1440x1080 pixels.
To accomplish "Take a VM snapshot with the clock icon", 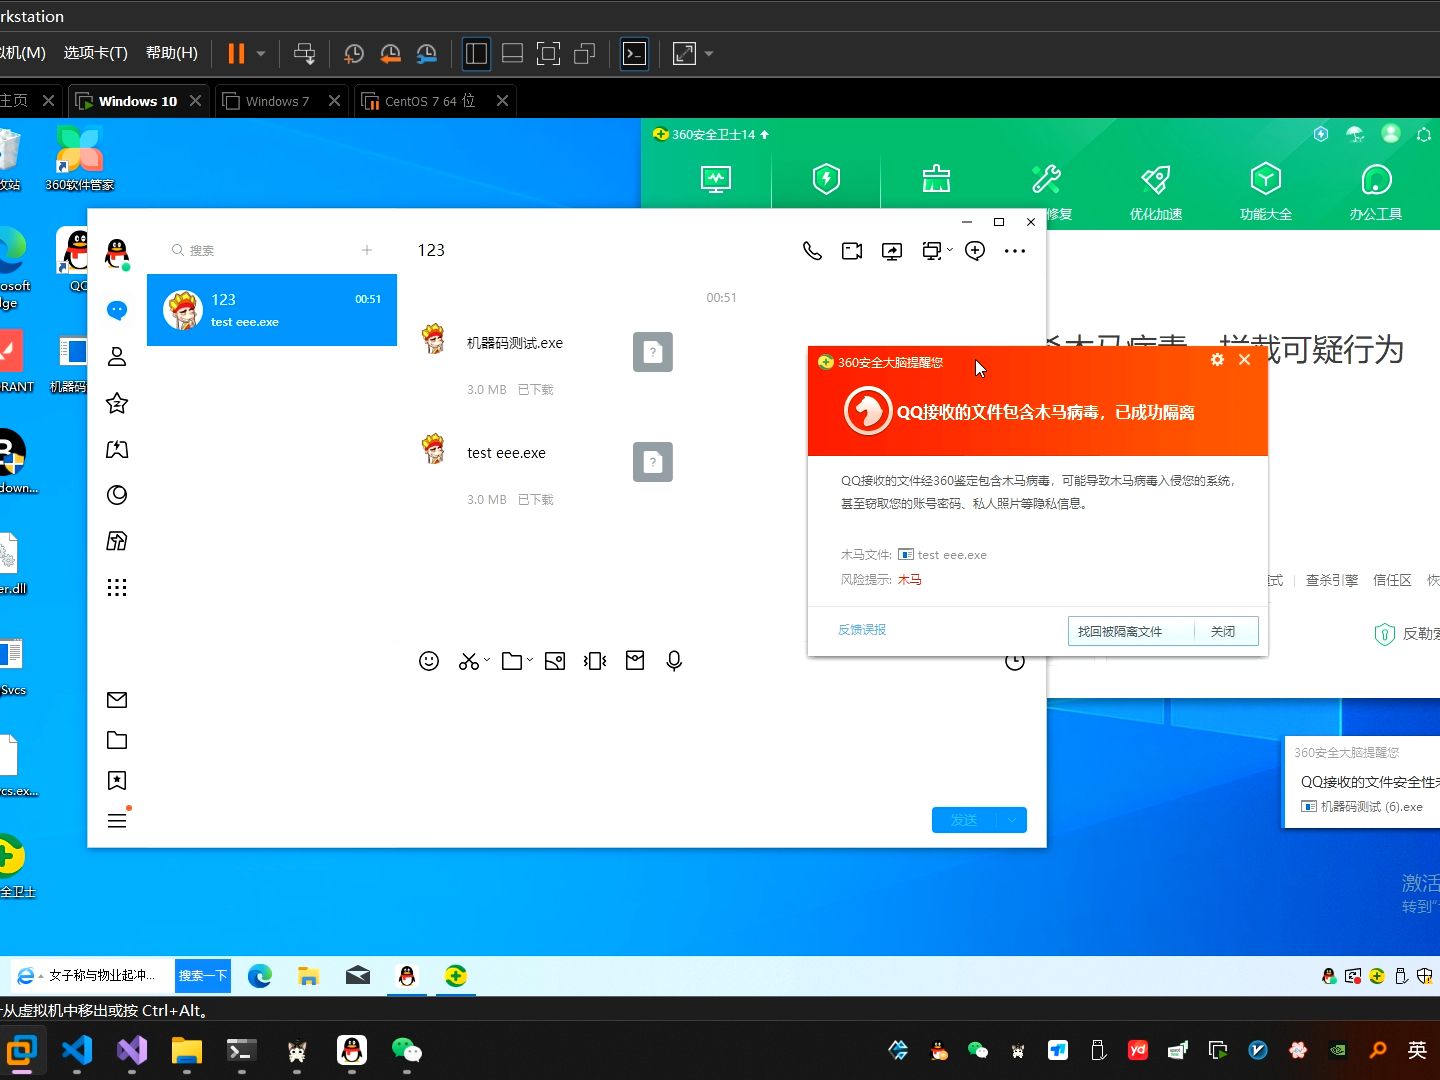I will click(354, 54).
